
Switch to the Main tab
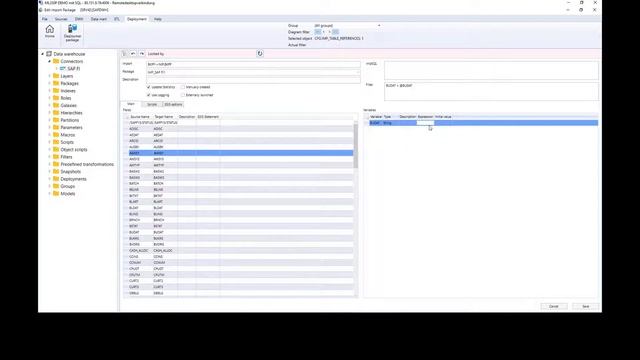coord(131,104)
